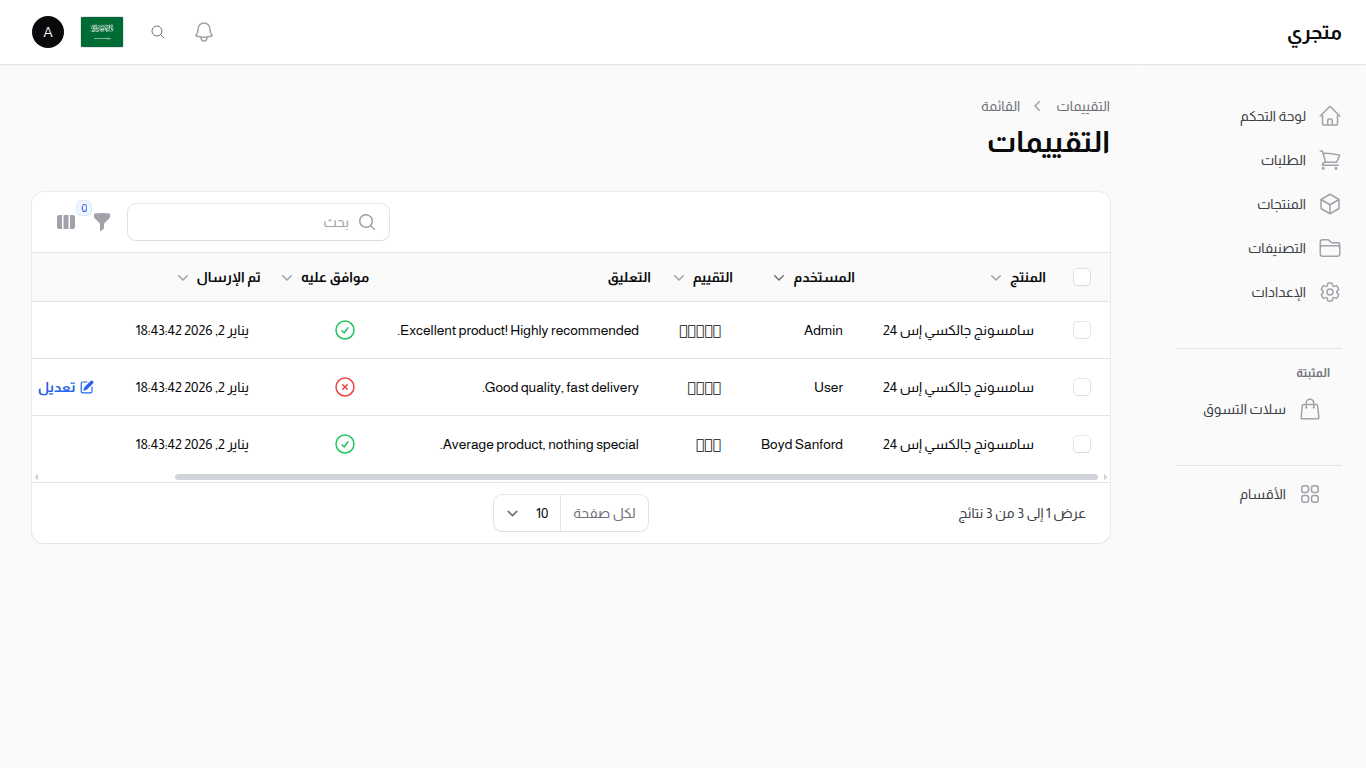
Task: Switch language via the Saudi flag
Action: 101,31
